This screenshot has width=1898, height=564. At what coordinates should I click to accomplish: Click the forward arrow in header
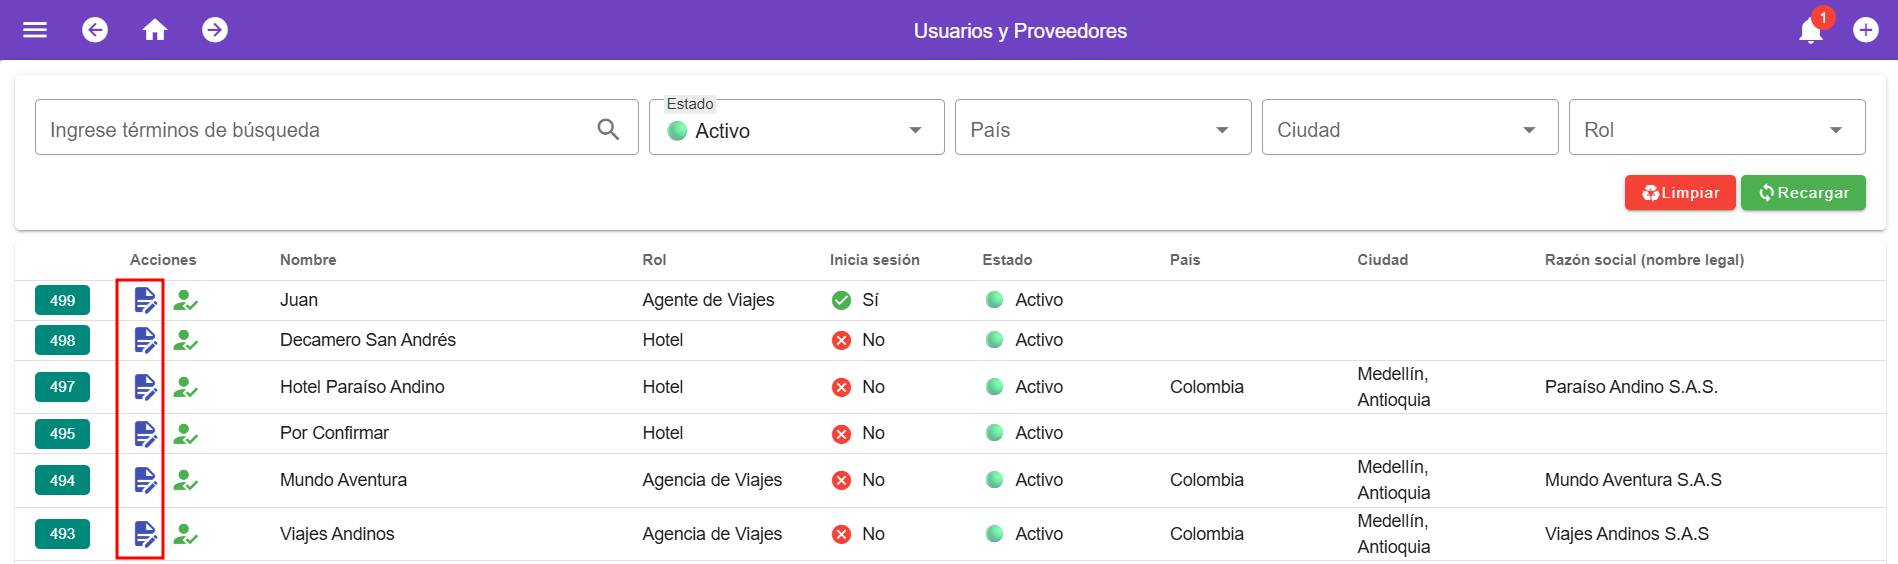[x=215, y=30]
